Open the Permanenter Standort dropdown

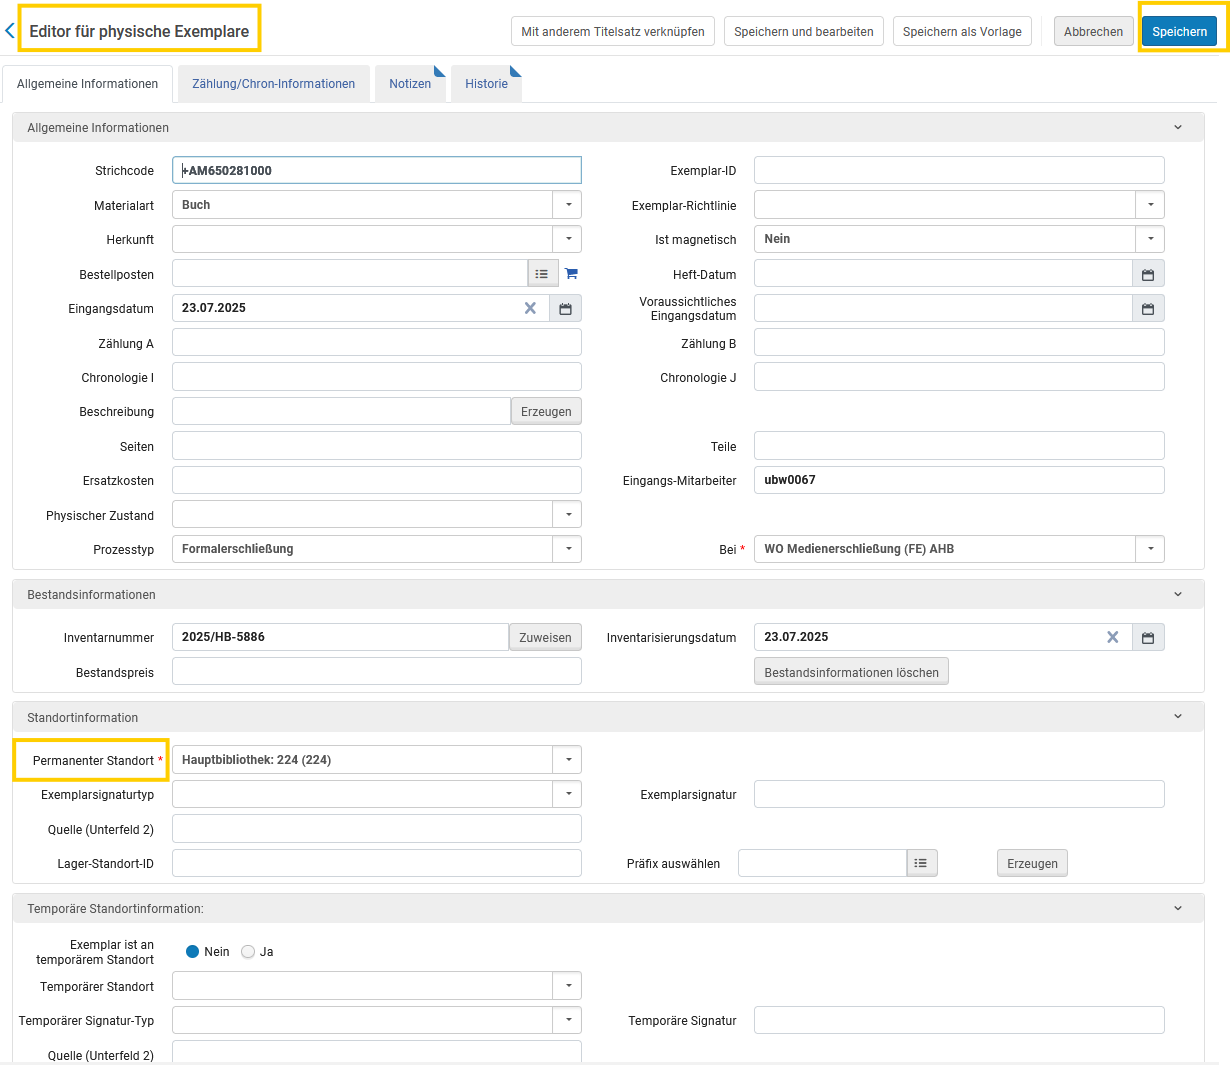567,760
